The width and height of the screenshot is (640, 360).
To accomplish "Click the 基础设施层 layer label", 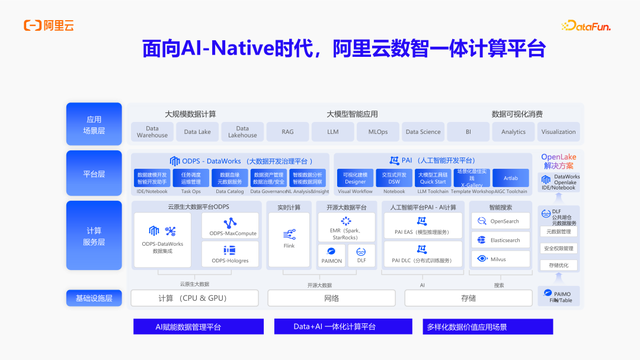I will 94,298.
